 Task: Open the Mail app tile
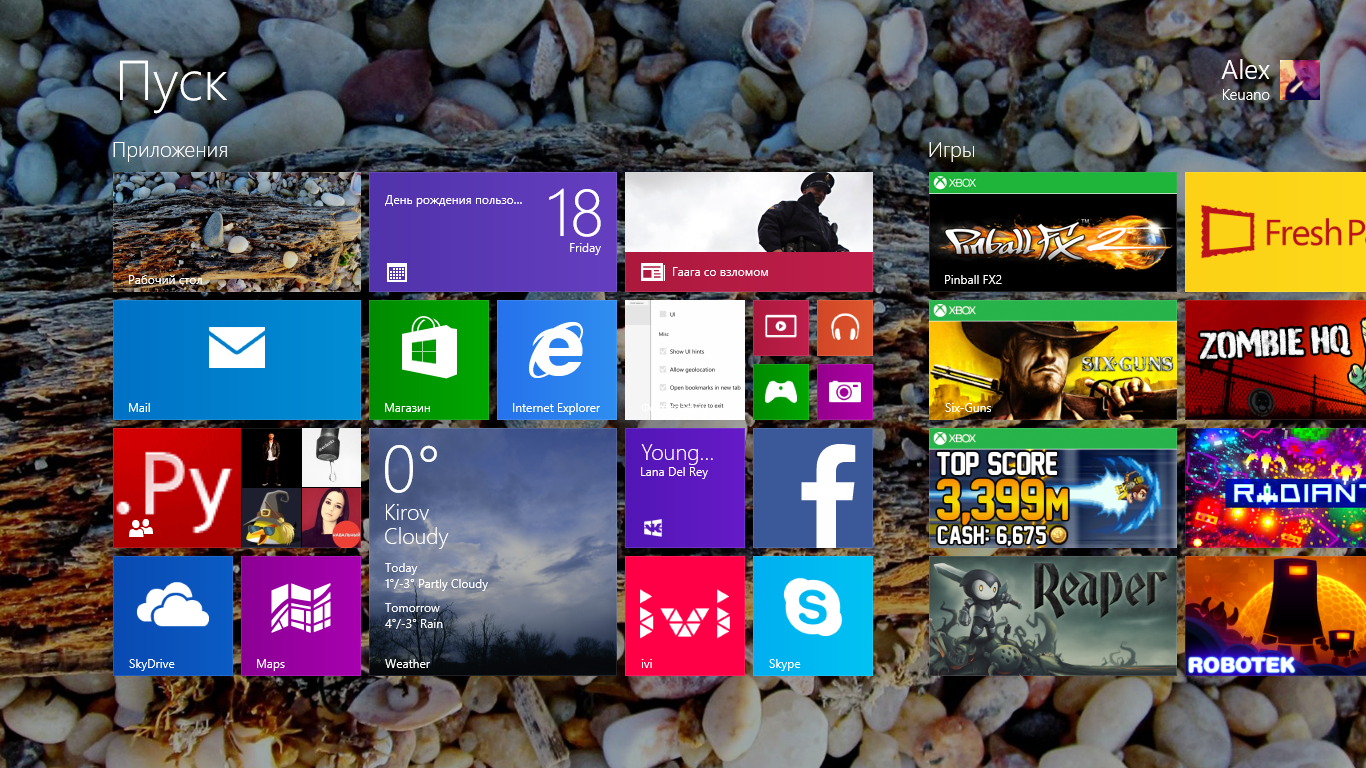point(236,360)
